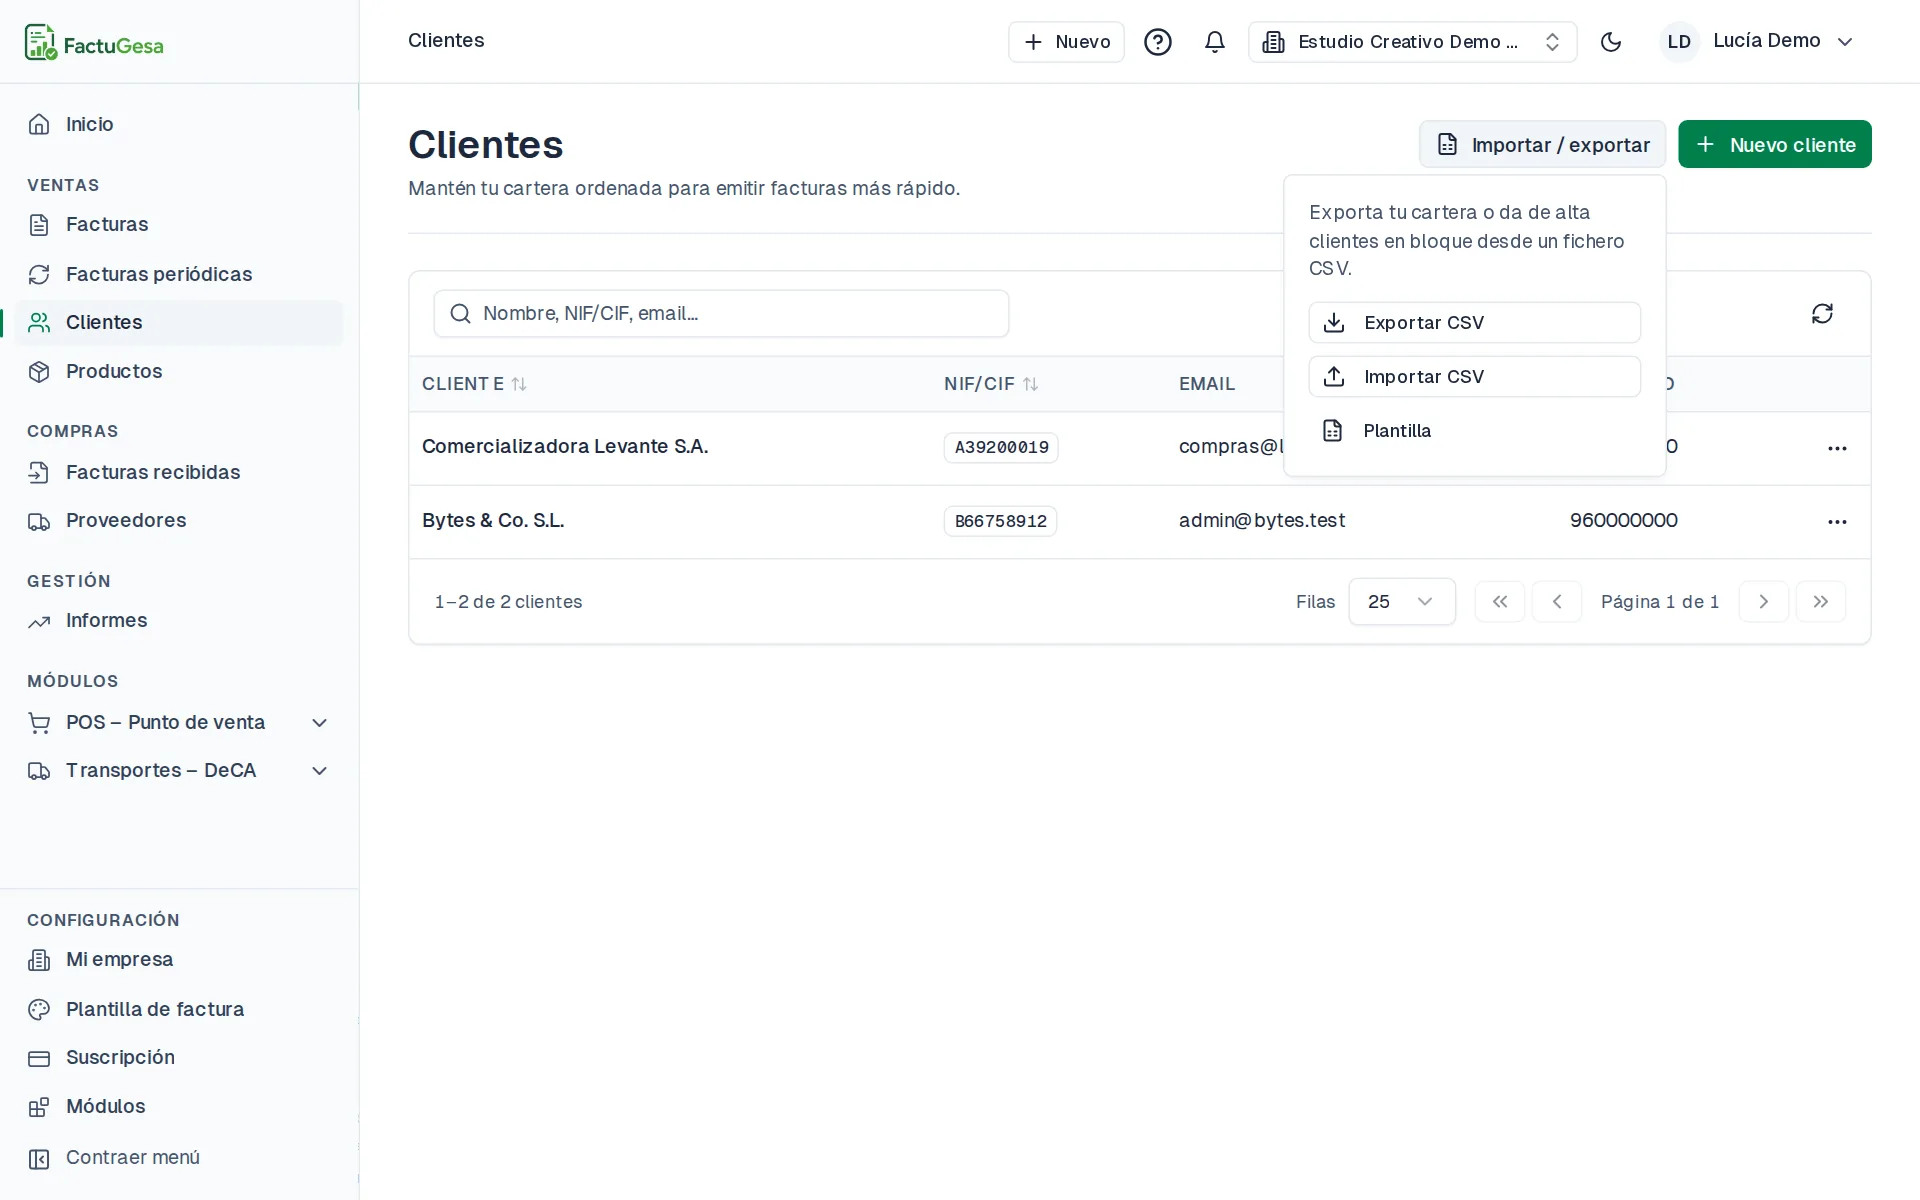
Task: Choose Exportar CSV option
Action: tap(1474, 322)
